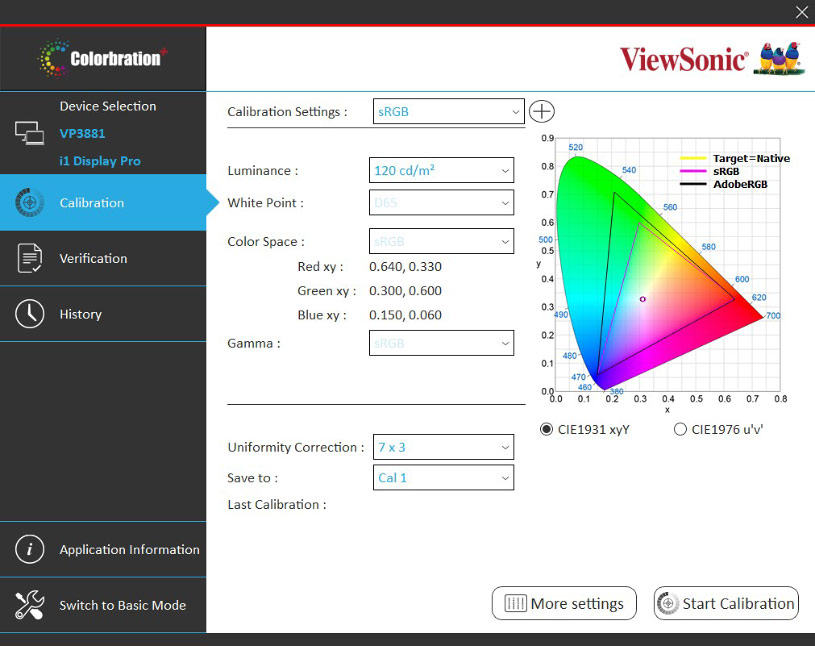Click the i1 Display Pro sensor name
Image resolution: width=815 pixels, height=646 pixels.
pyautogui.click(x=100, y=161)
